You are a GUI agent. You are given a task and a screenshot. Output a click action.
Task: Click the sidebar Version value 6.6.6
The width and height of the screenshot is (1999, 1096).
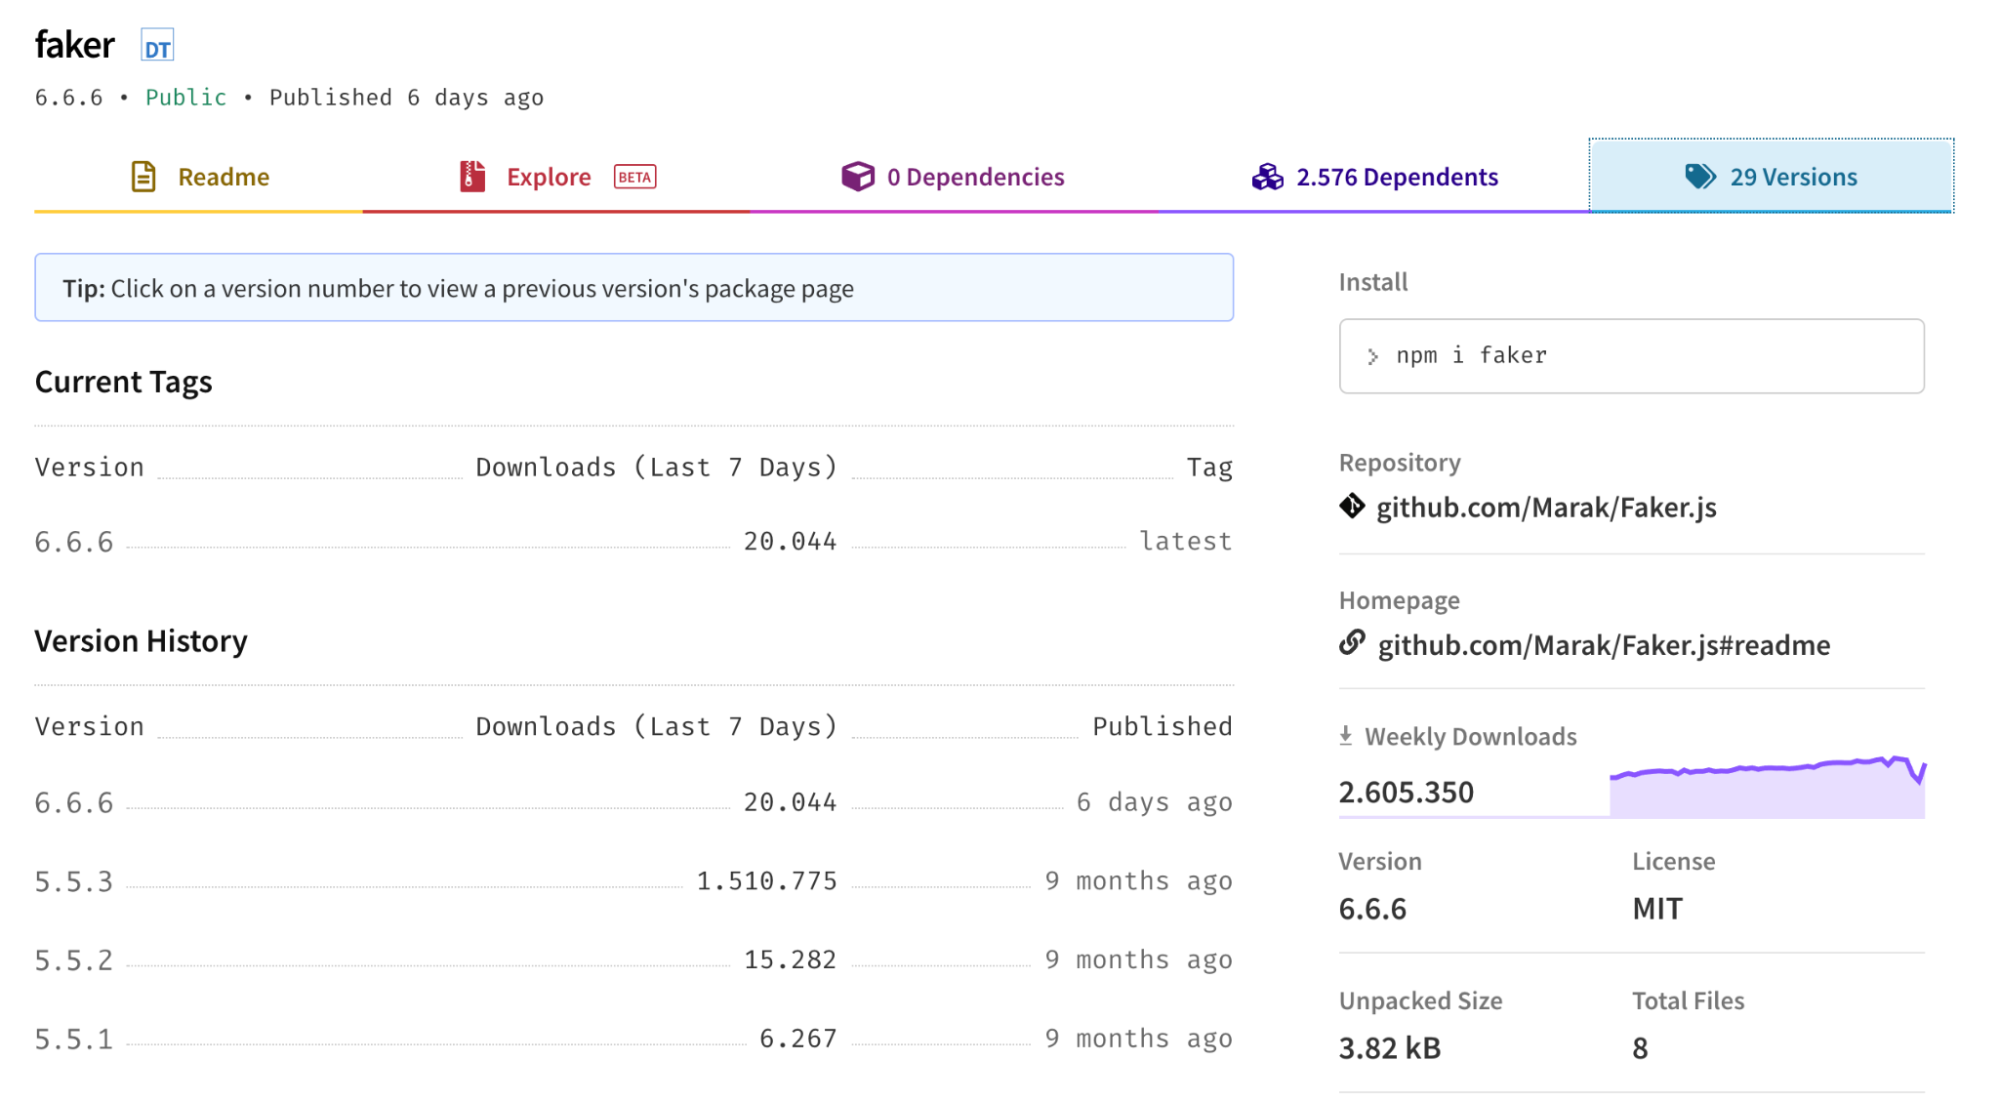coord(1373,909)
